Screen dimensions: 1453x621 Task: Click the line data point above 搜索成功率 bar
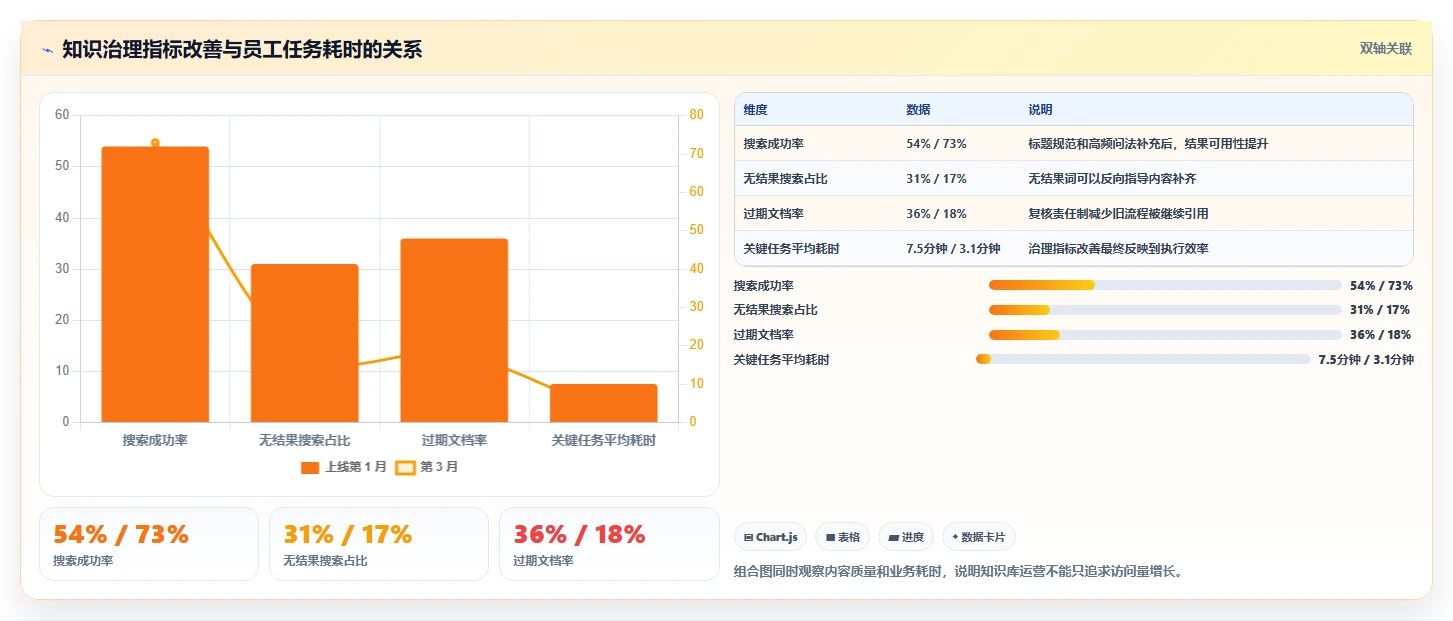pos(155,142)
